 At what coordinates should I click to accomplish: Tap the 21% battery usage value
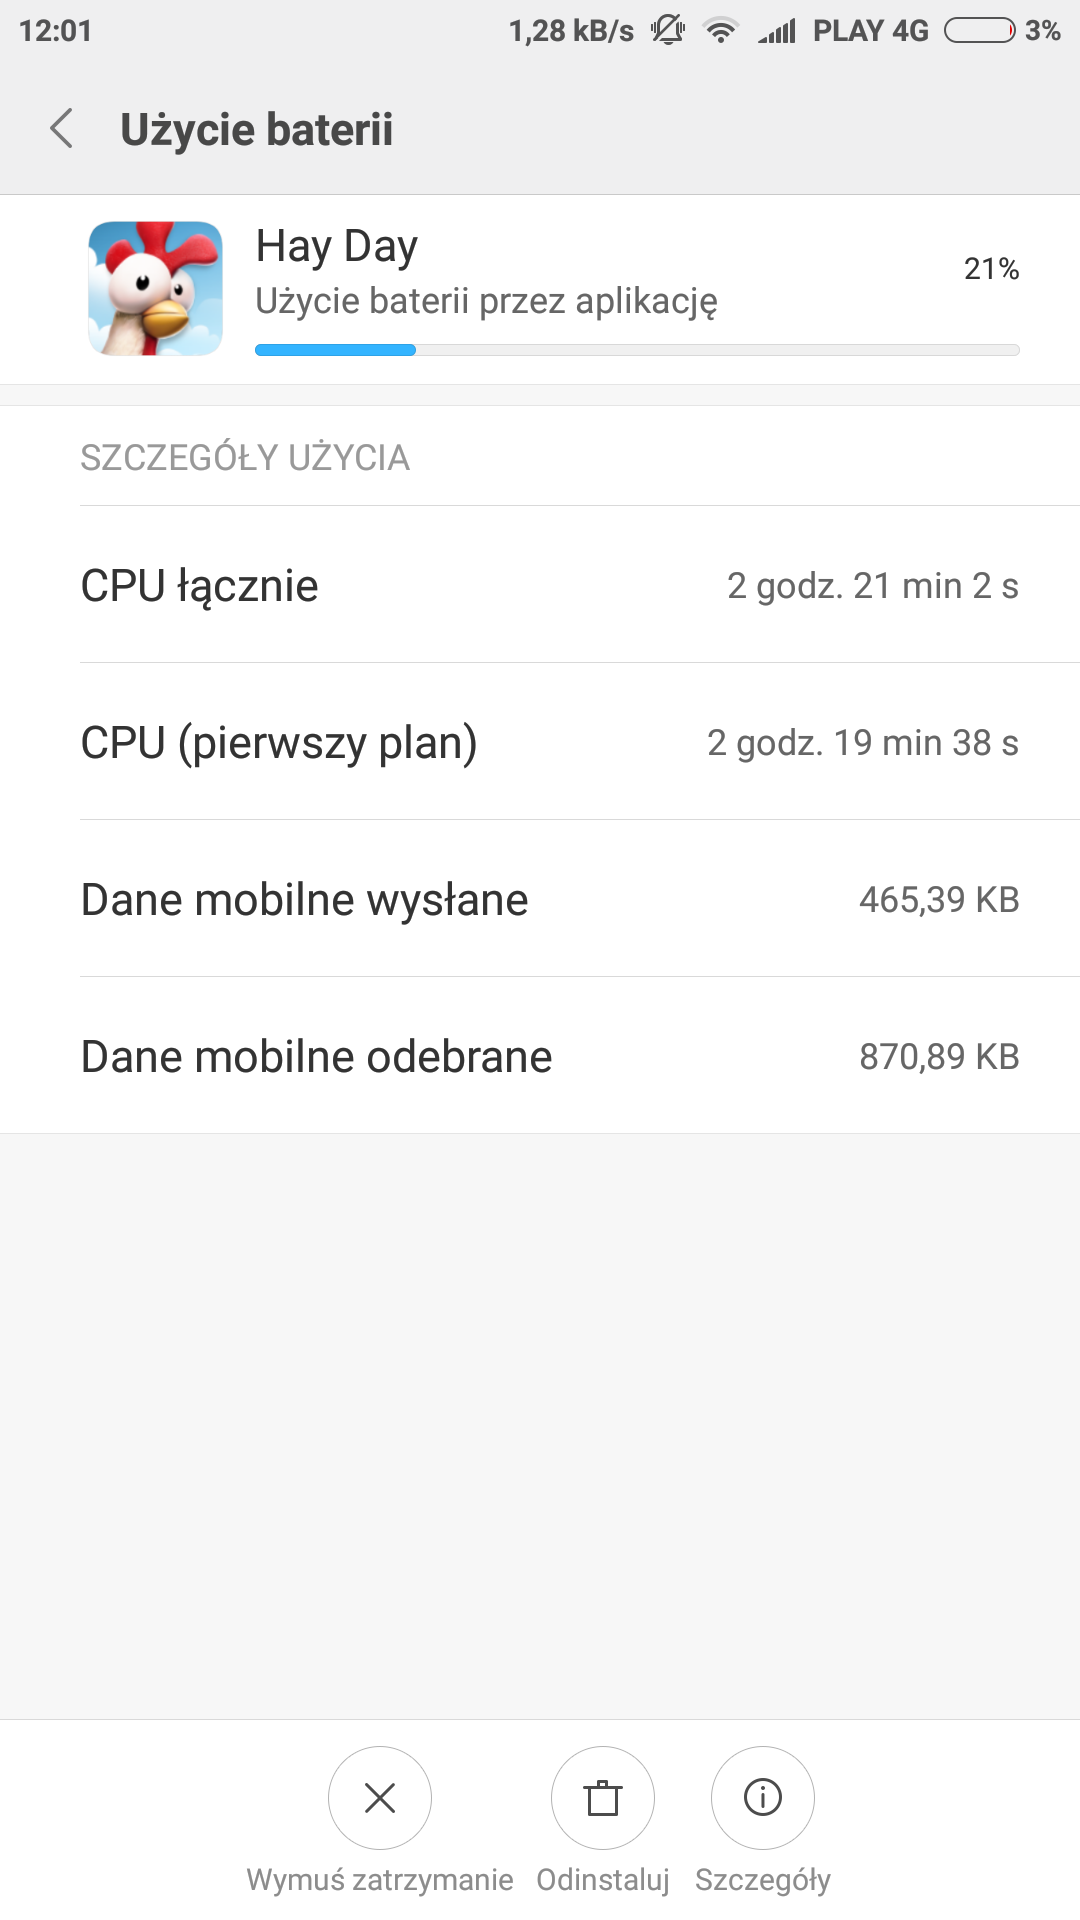991,268
